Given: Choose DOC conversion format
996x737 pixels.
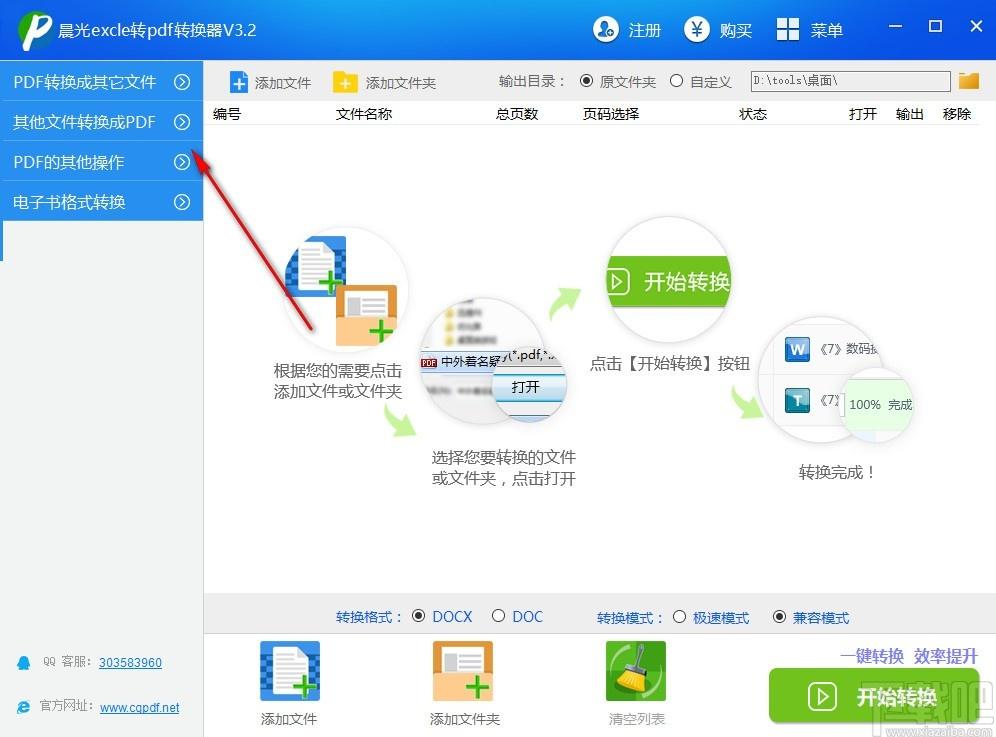Looking at the screenshot, I should tap(498, 616).
